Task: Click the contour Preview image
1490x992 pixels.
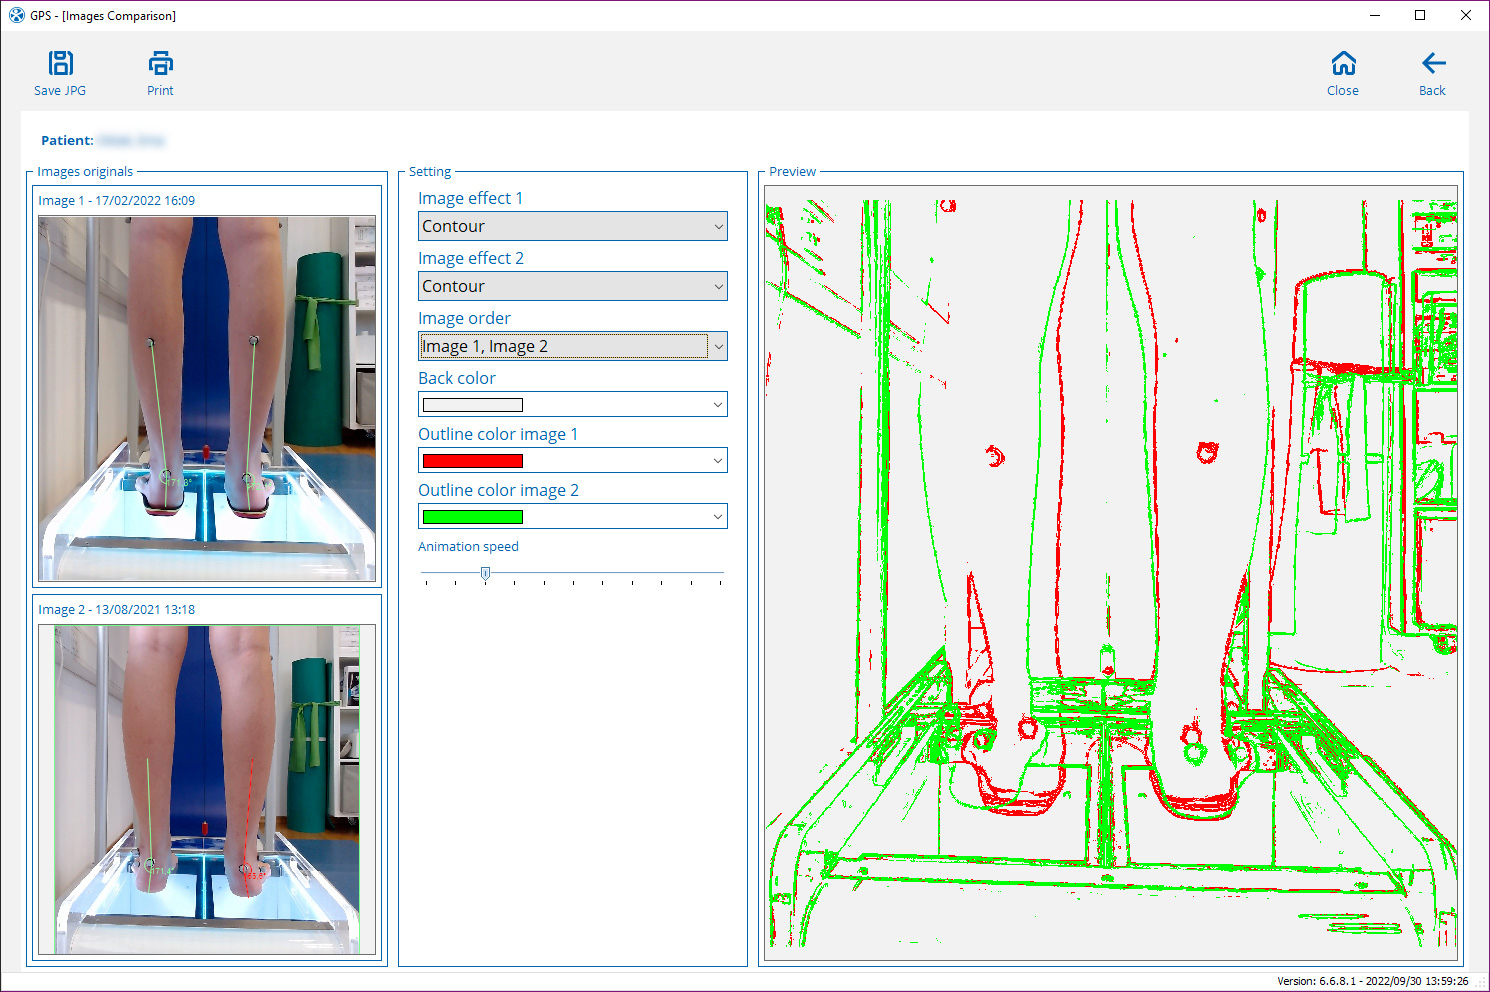Action: [x=1111, y=574]
